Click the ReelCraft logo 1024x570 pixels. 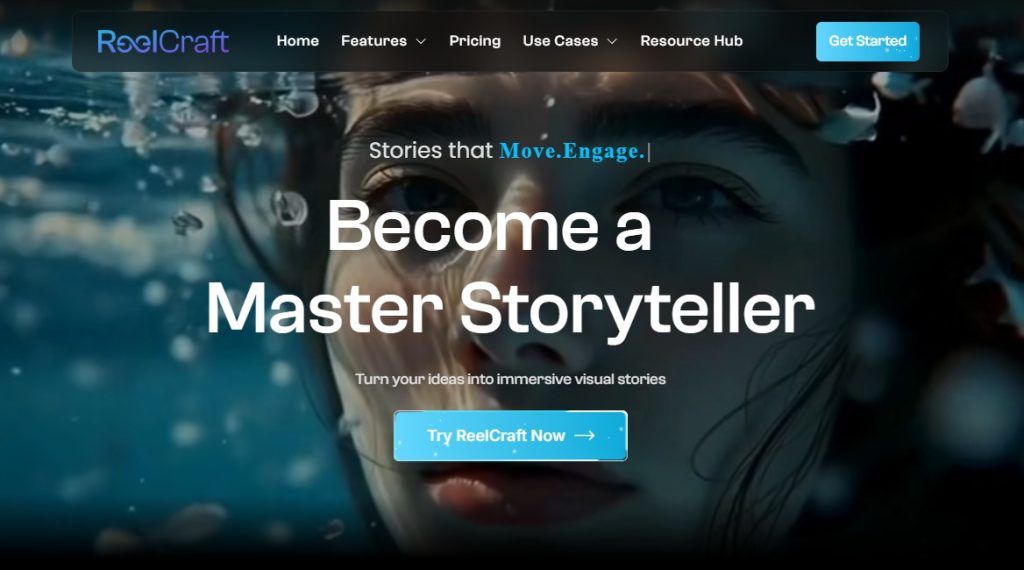click(x=163, y=42)
